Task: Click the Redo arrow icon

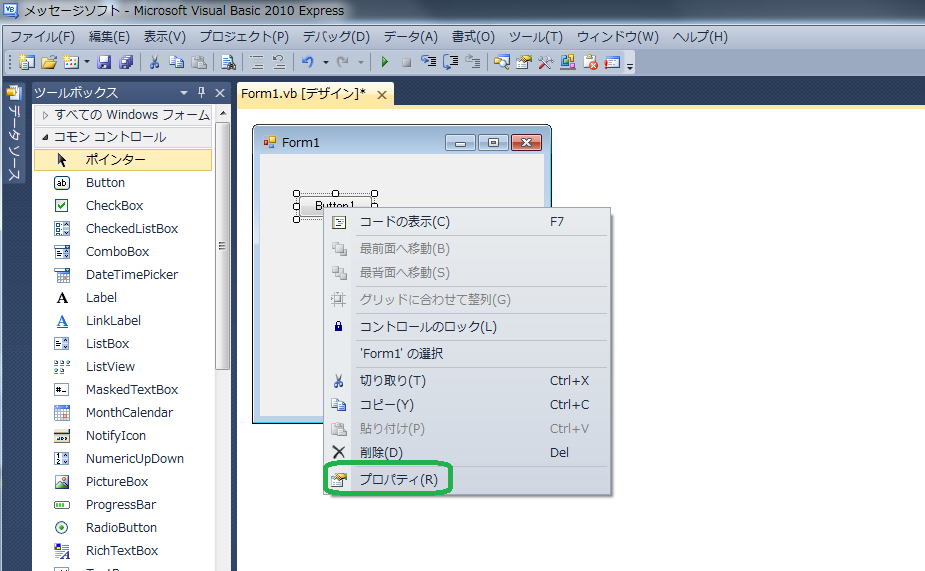Action: pyautogui.click(x=343, y=62)
